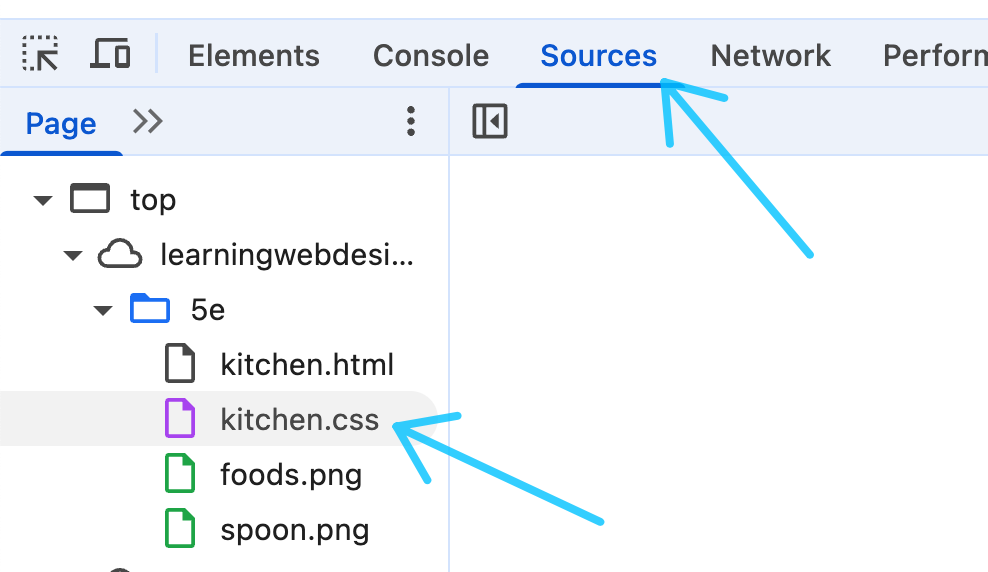This screenshot has height=572, width=988.
Task: Select the Page navigator tab
Action: pos(61,123)
